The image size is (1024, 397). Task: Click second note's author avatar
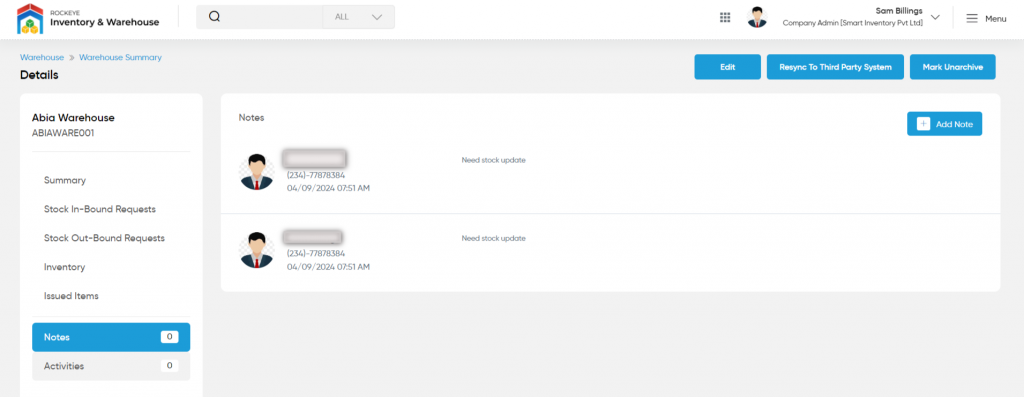click(x=257, y=251)
